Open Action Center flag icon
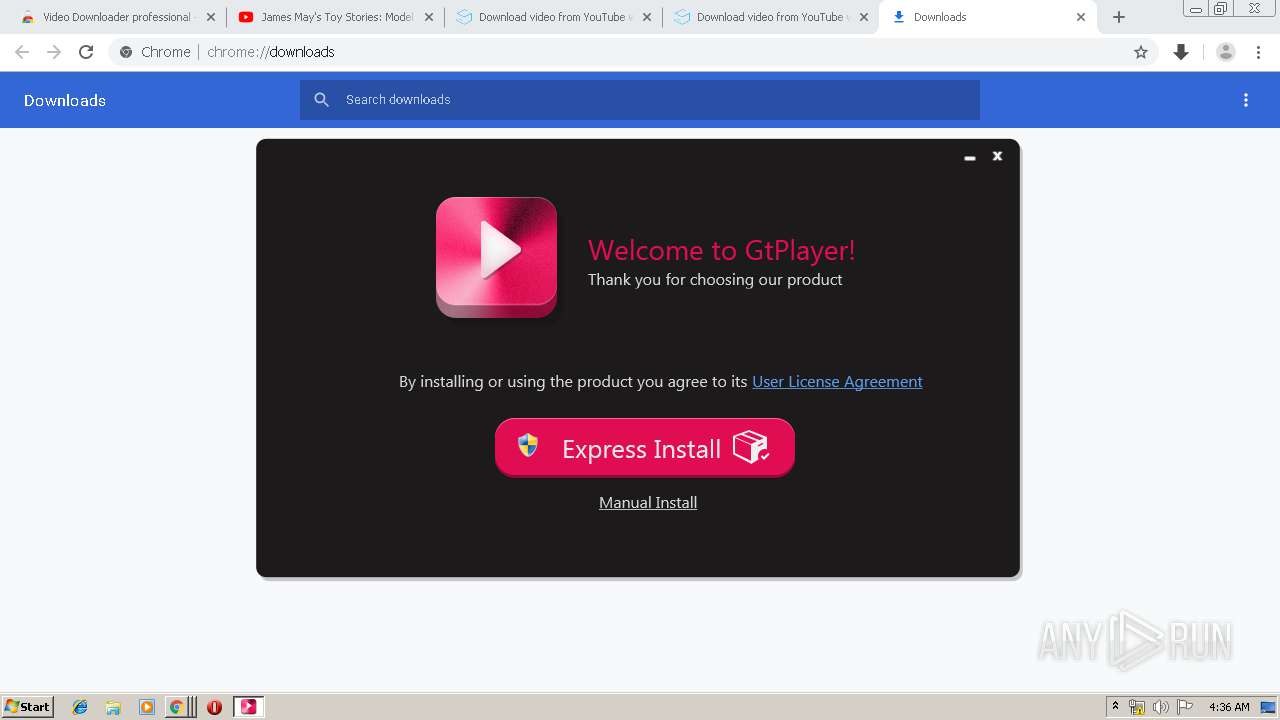1280x720 pixels. [1185, 707]
